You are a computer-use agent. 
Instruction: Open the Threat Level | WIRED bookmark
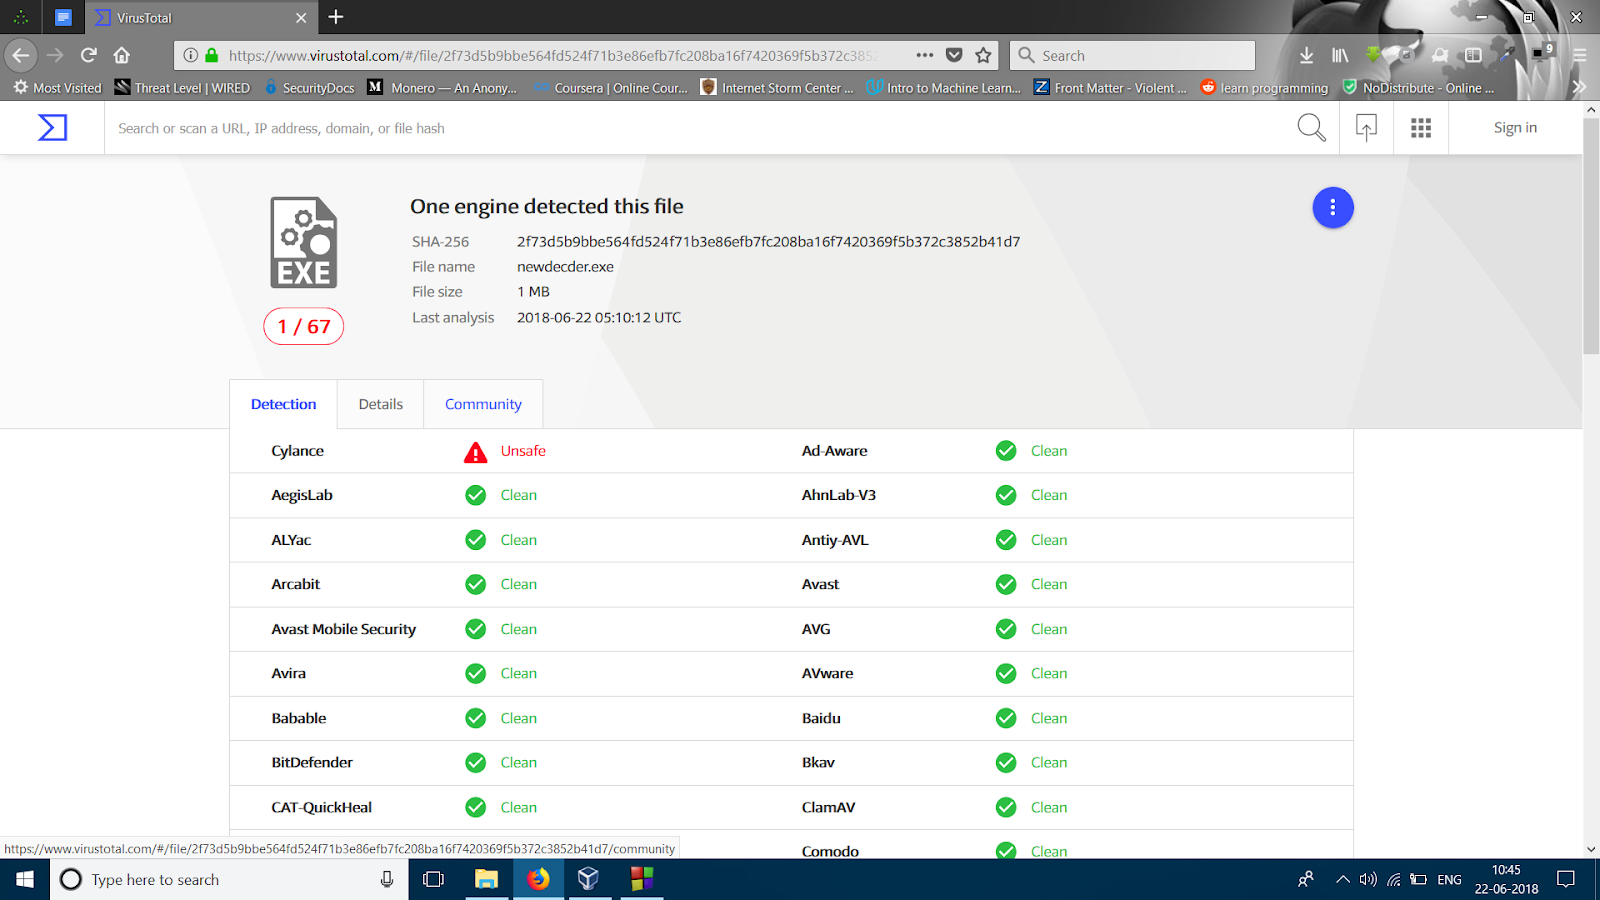tap(182, 88)
